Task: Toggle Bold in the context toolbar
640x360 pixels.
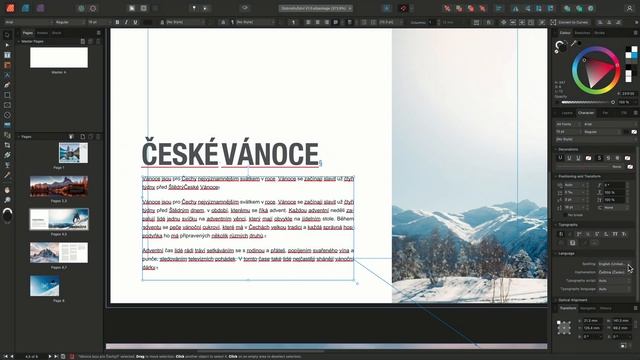Action: (117, 22)
